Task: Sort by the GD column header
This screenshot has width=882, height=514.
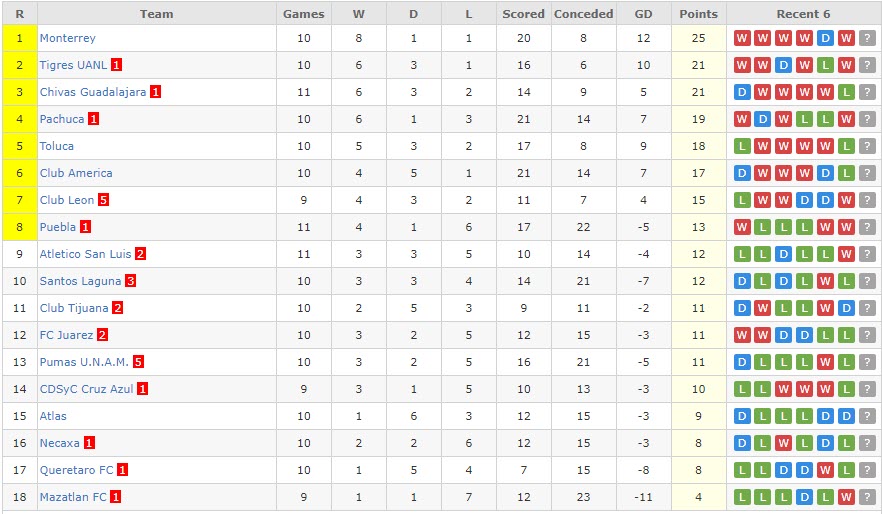Action: (x=643, y=14)
